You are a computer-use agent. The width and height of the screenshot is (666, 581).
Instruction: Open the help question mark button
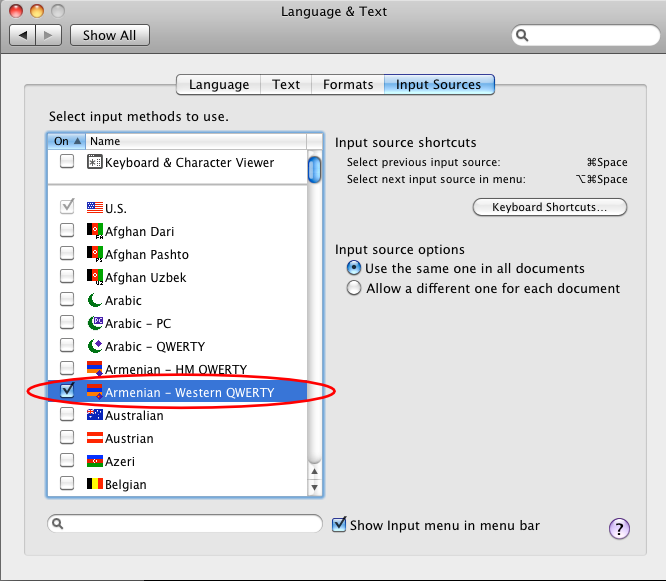pos(619,529)
